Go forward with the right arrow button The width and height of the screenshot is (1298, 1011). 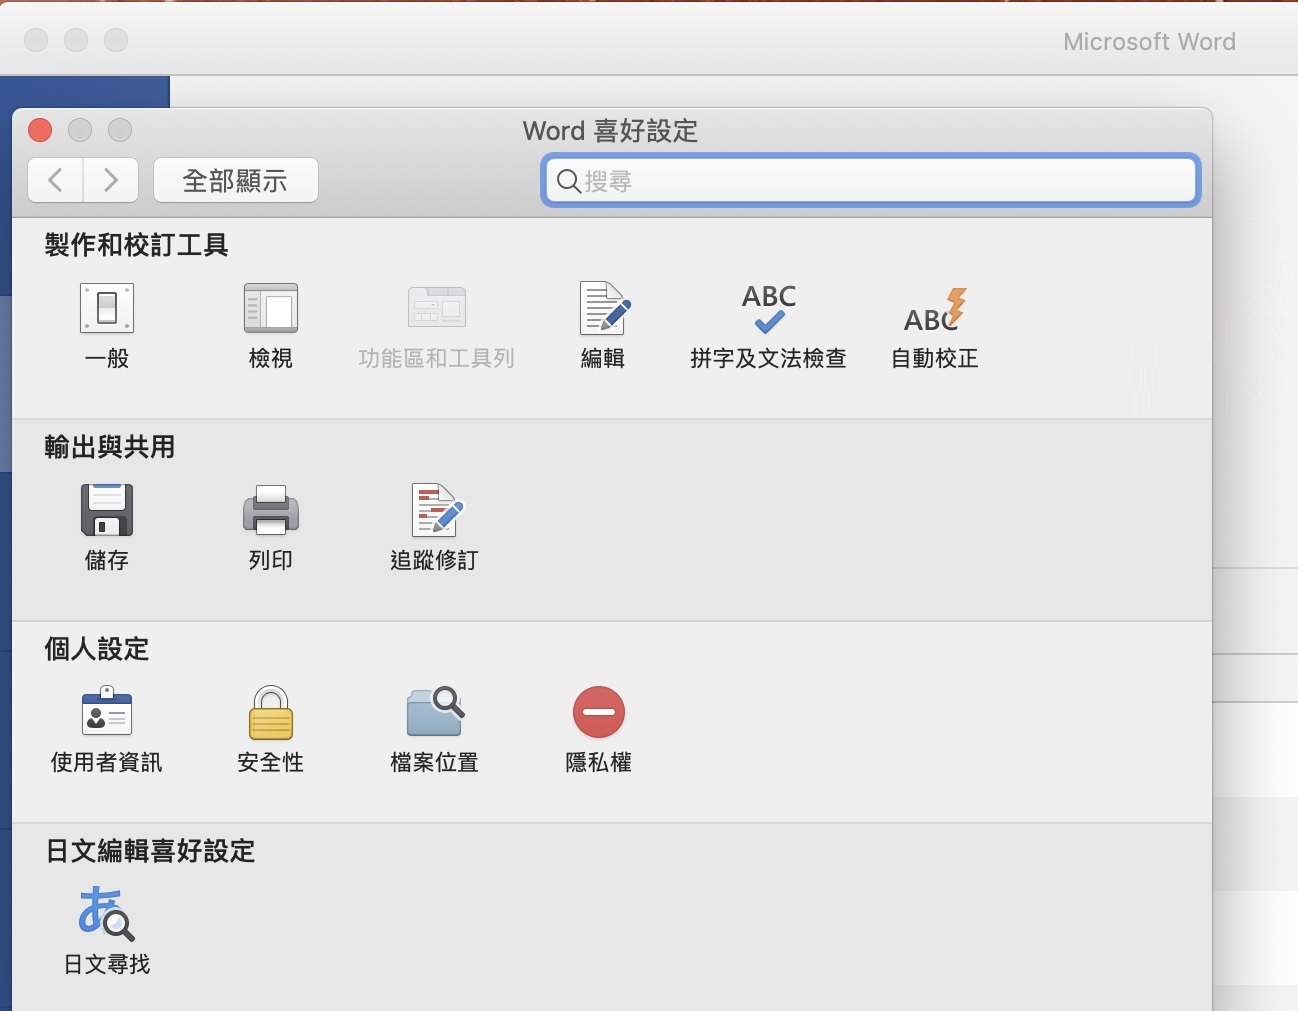click(111, 180)
